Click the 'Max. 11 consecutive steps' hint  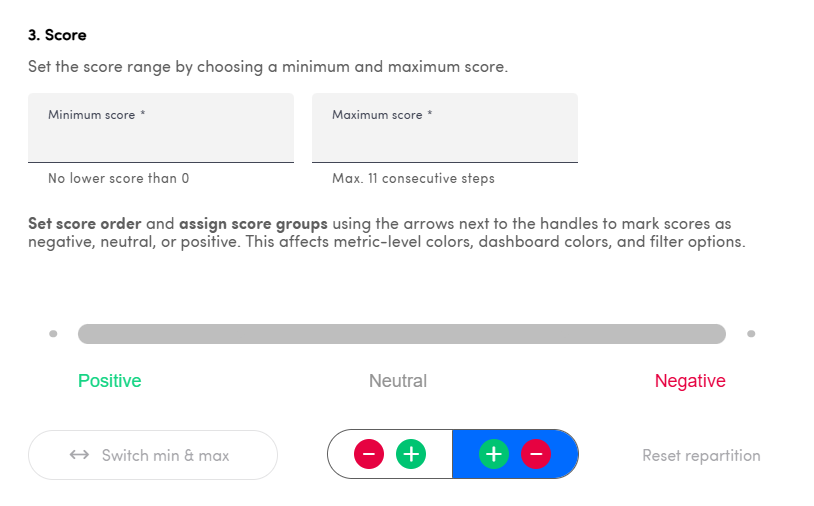[x=413, y=179]
